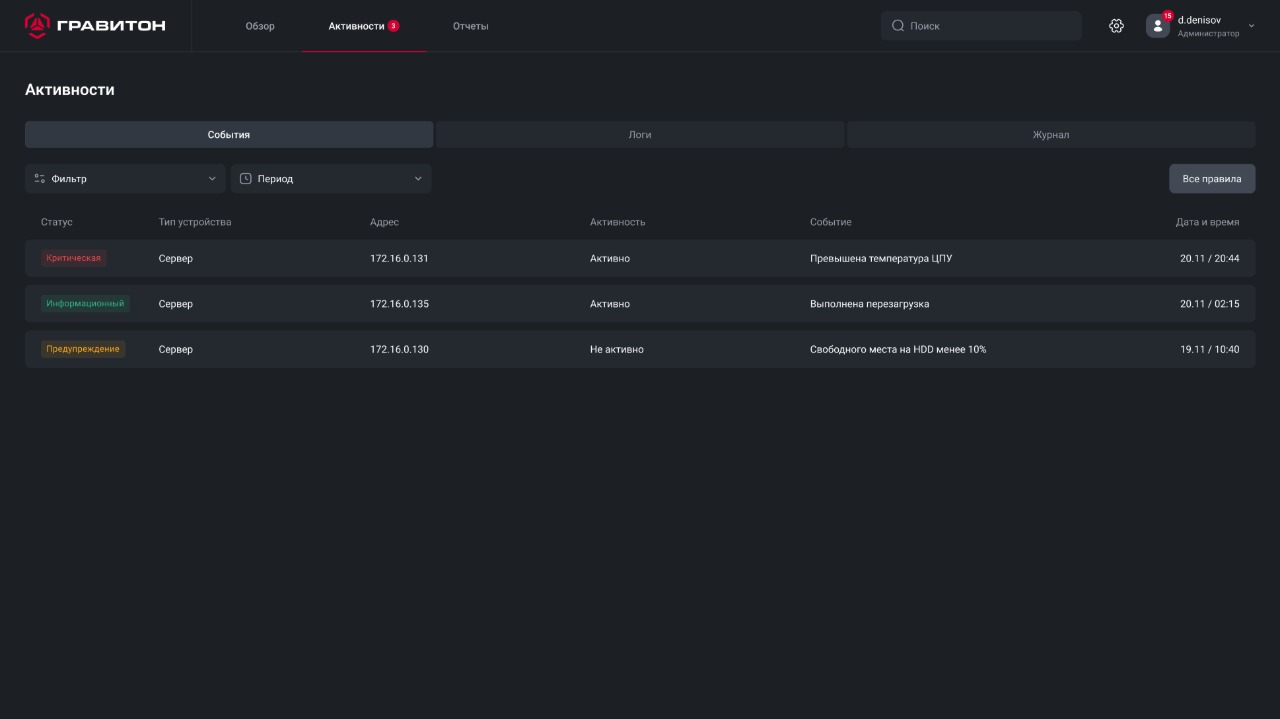Click the Предупреждение status badge

click(x=83, y=349)
